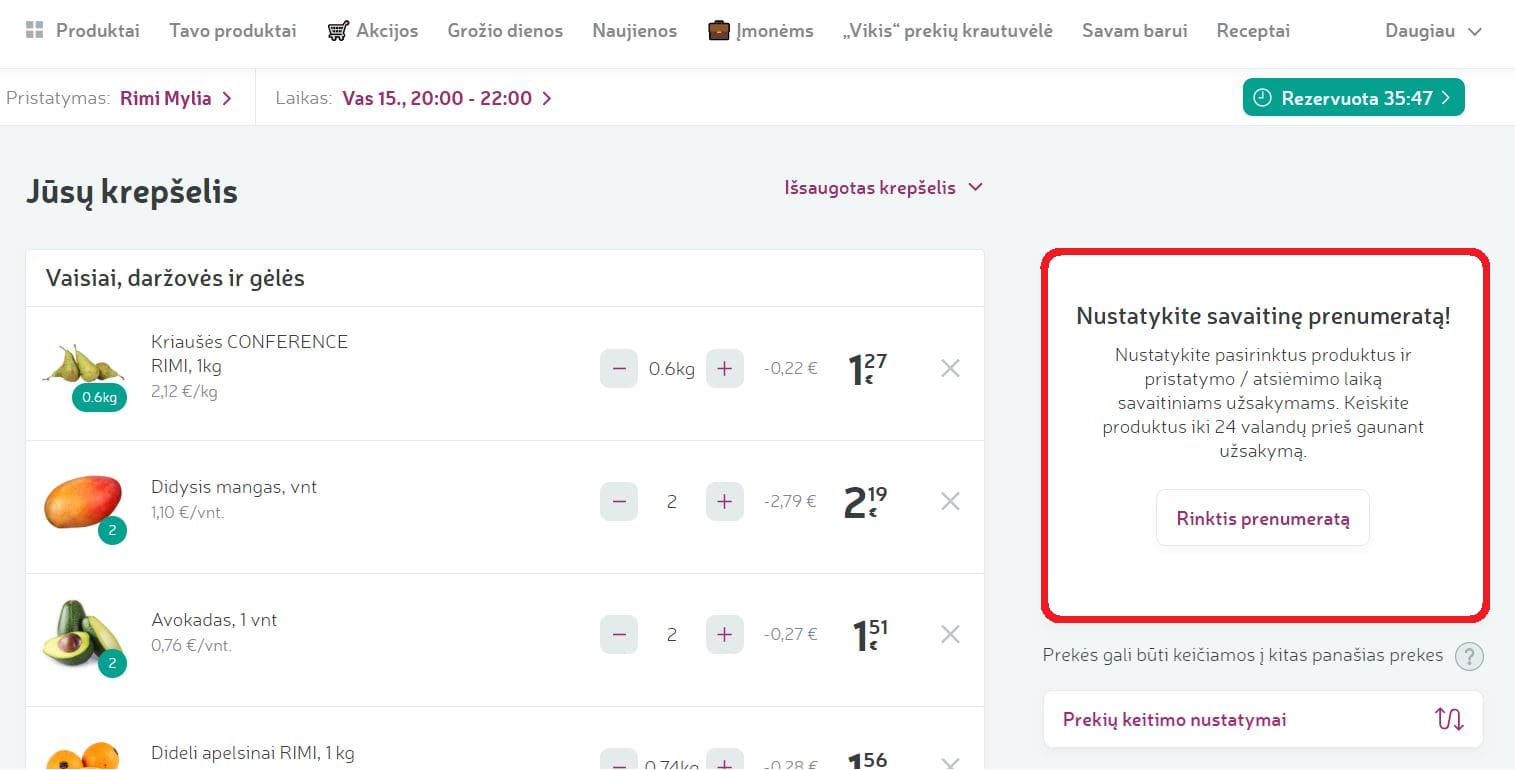
Task: Click the briefcase icon for Įmonėms
Action: click(718, 31)
